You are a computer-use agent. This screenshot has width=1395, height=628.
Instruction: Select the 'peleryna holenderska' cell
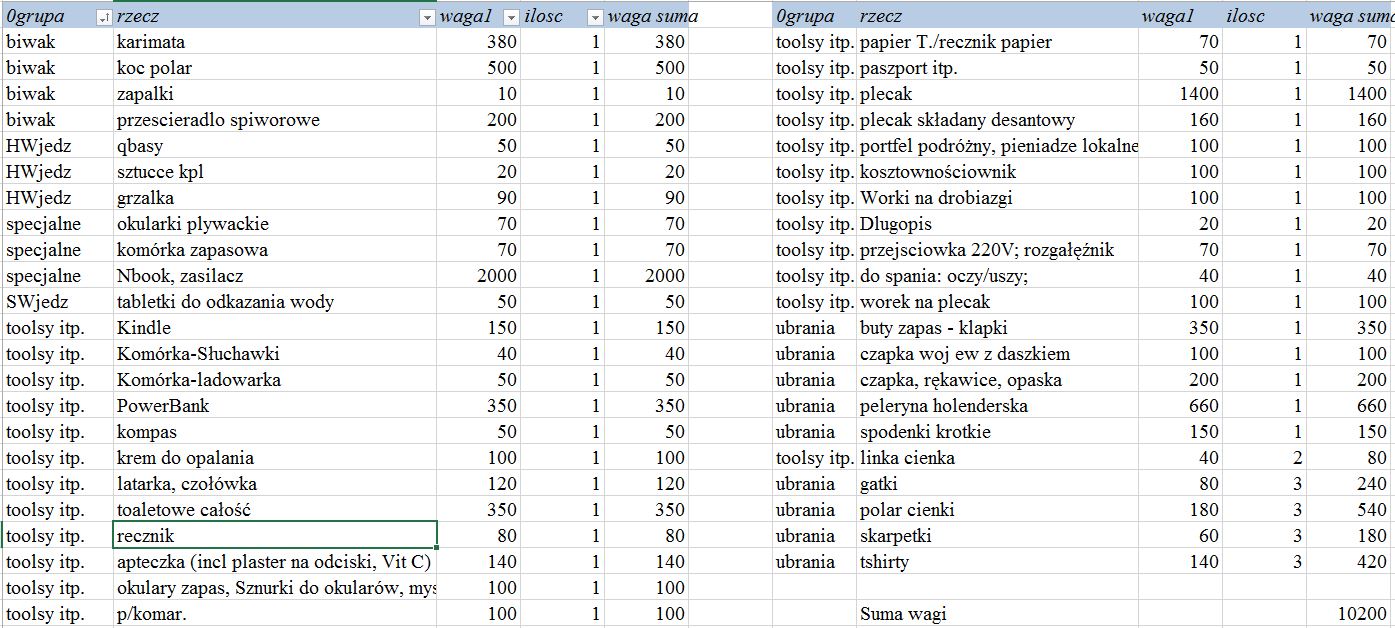tap(998, 406)
